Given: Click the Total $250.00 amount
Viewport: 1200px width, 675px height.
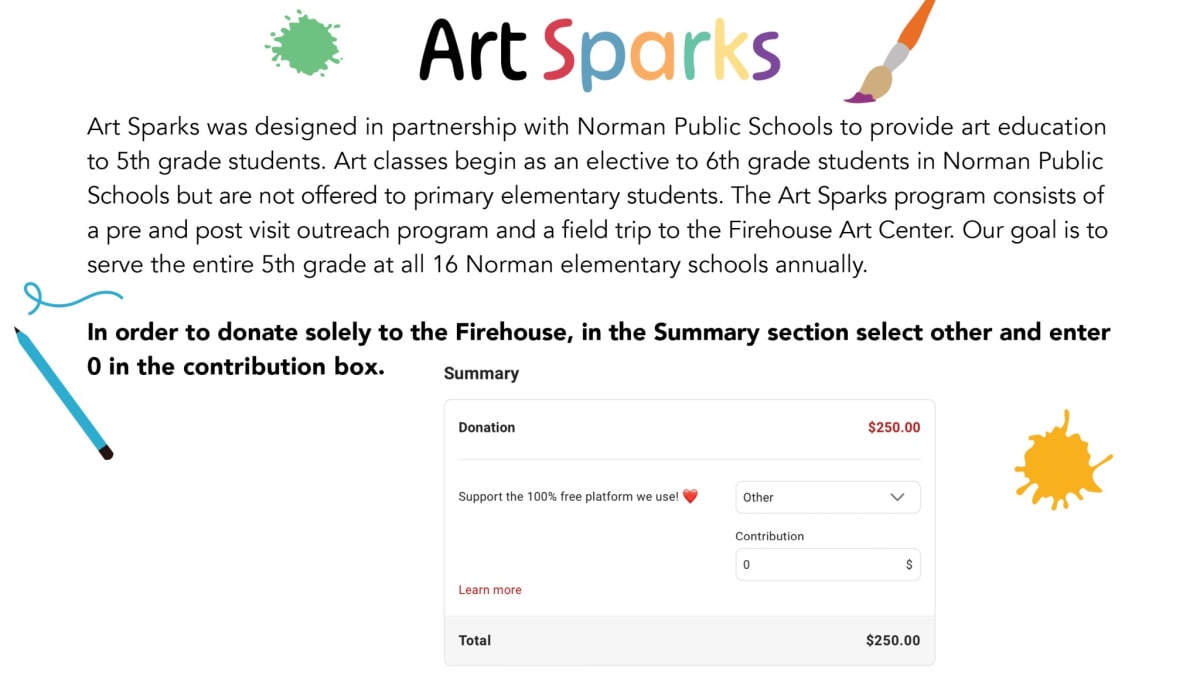Looking at the screenshot, I should pos(893,640).
